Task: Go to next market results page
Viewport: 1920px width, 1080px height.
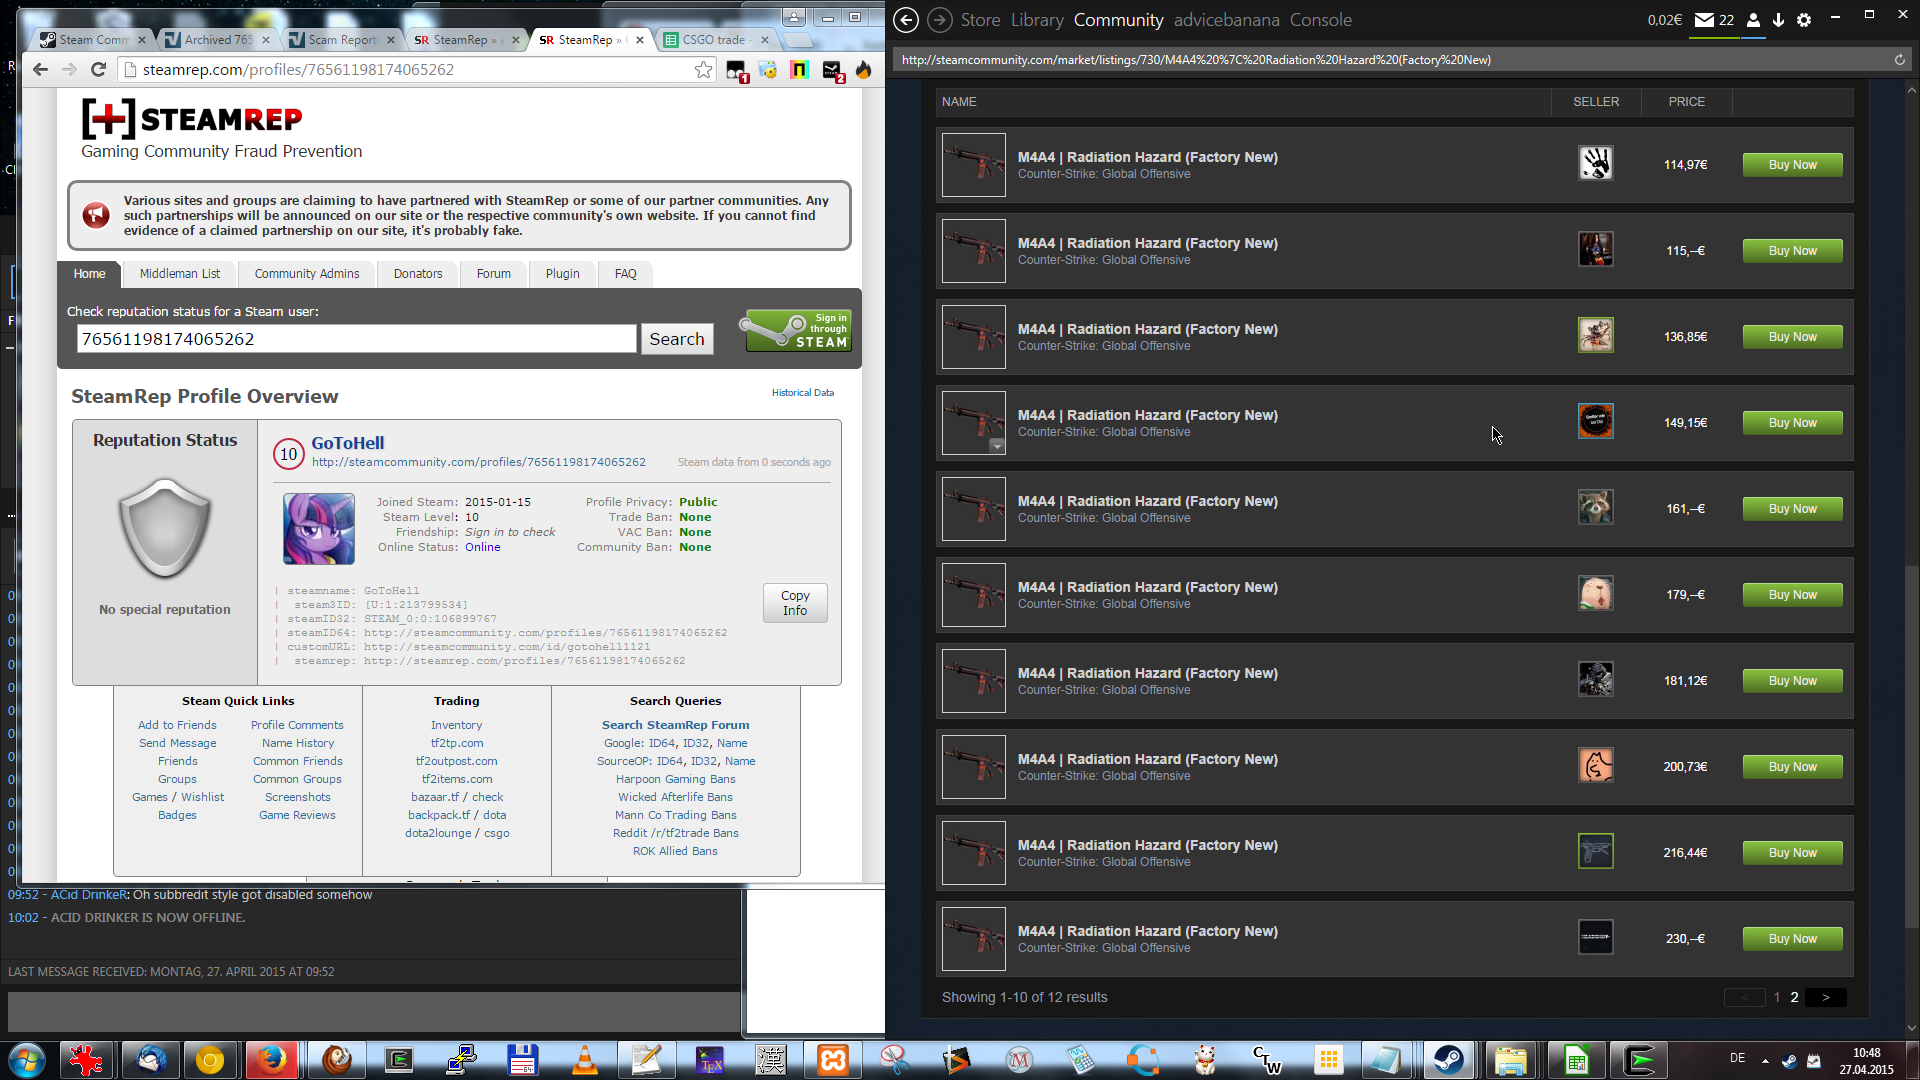Action: [1825, 997]
